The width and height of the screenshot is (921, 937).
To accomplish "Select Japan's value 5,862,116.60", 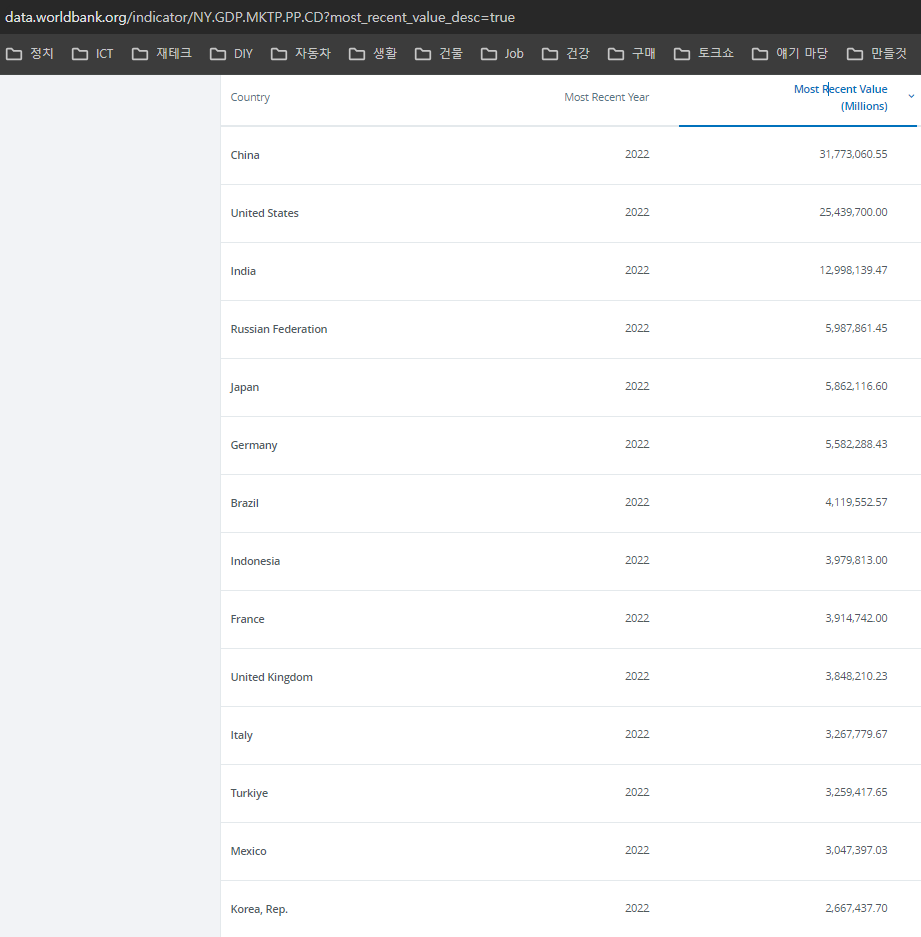I will pos(856,386).
